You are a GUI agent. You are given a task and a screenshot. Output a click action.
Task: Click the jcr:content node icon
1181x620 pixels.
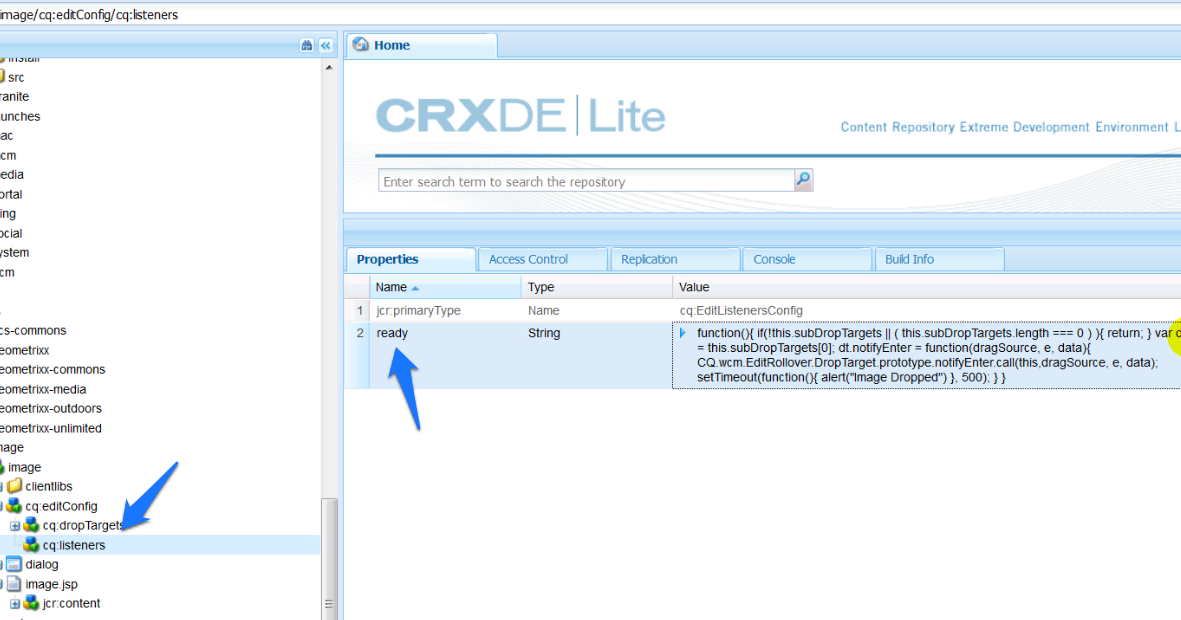pos(31,603)
